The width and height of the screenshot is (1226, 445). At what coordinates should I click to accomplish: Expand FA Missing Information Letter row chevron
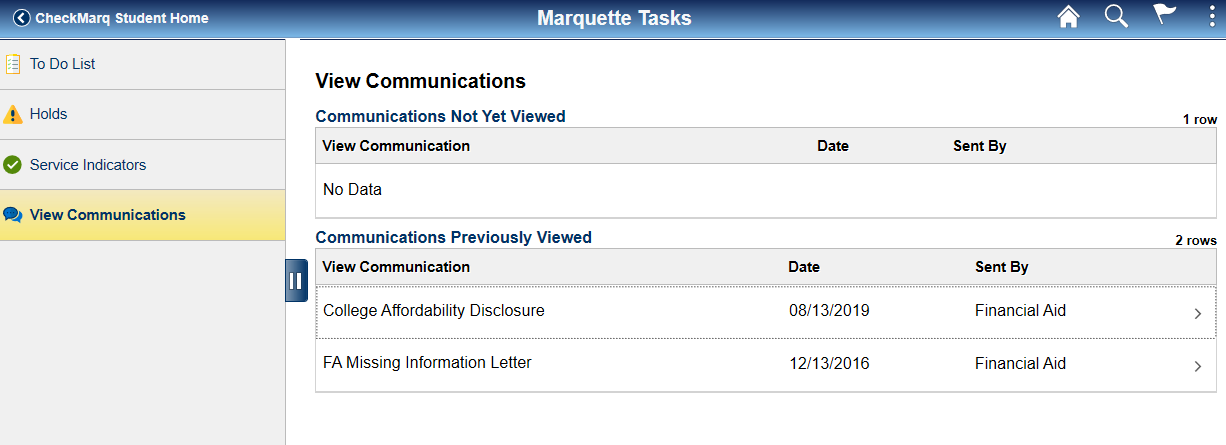[x=1197, y=367]
